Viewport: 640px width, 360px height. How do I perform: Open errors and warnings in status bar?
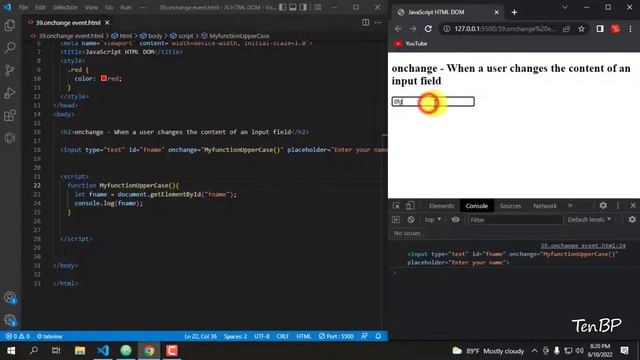point(18,336)
